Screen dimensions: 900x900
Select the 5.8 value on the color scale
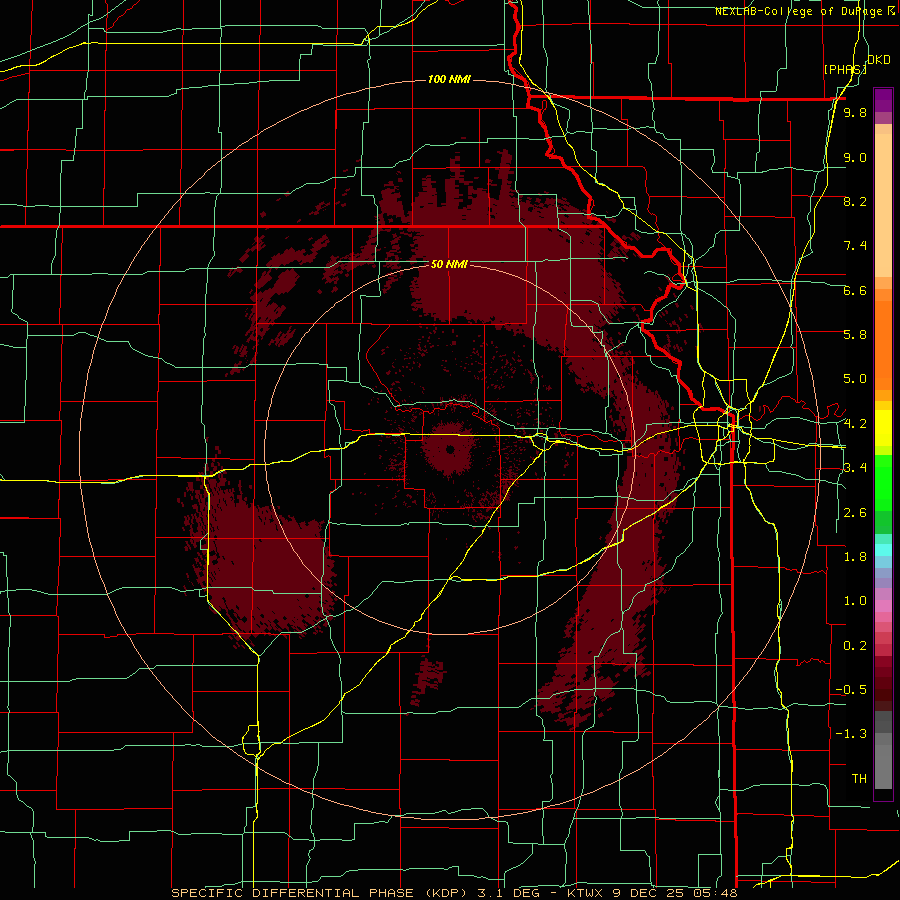855,334
